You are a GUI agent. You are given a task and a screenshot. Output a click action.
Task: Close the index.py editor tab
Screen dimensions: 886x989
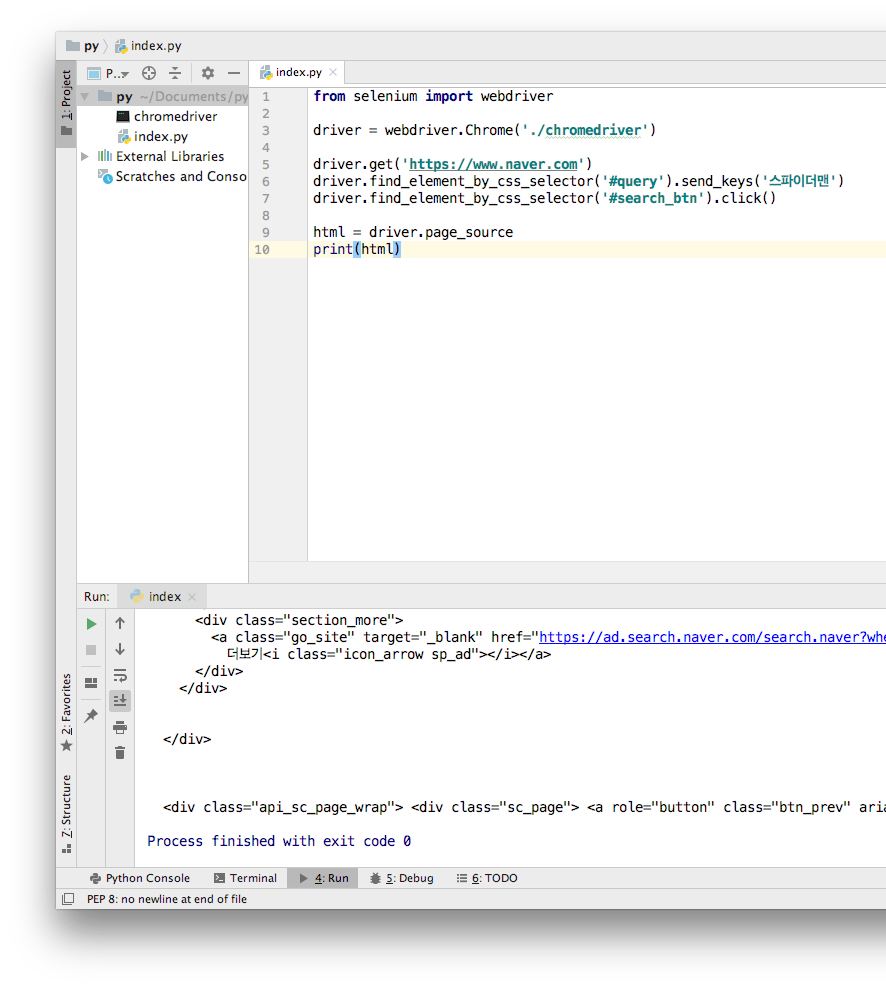tap(333, 72)
